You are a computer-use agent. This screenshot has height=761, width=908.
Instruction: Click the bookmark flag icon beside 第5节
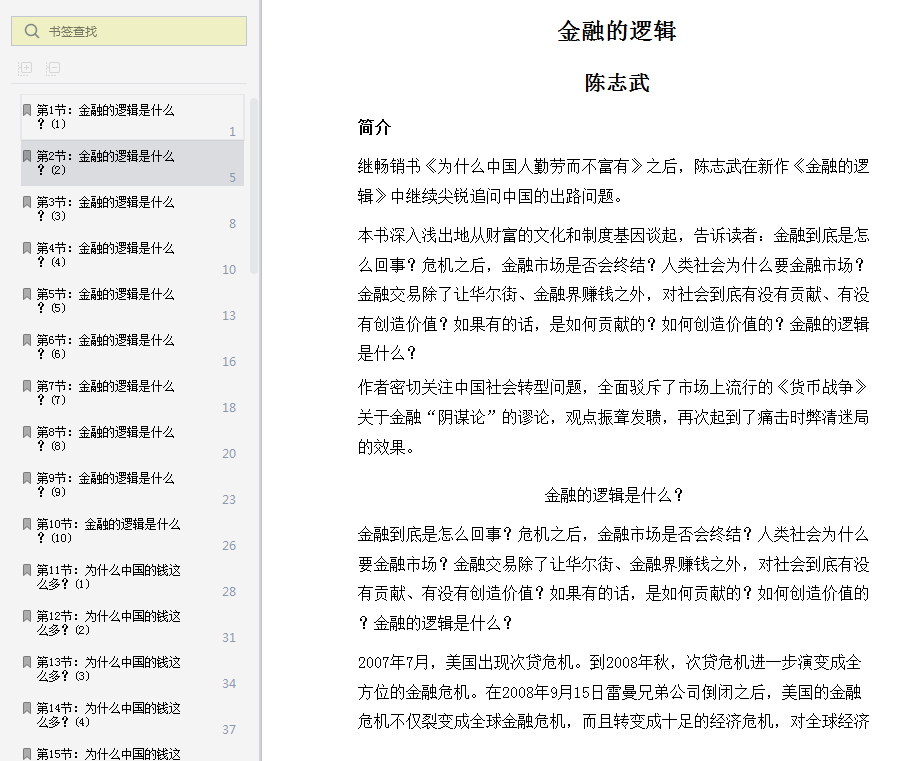(27, 294)
